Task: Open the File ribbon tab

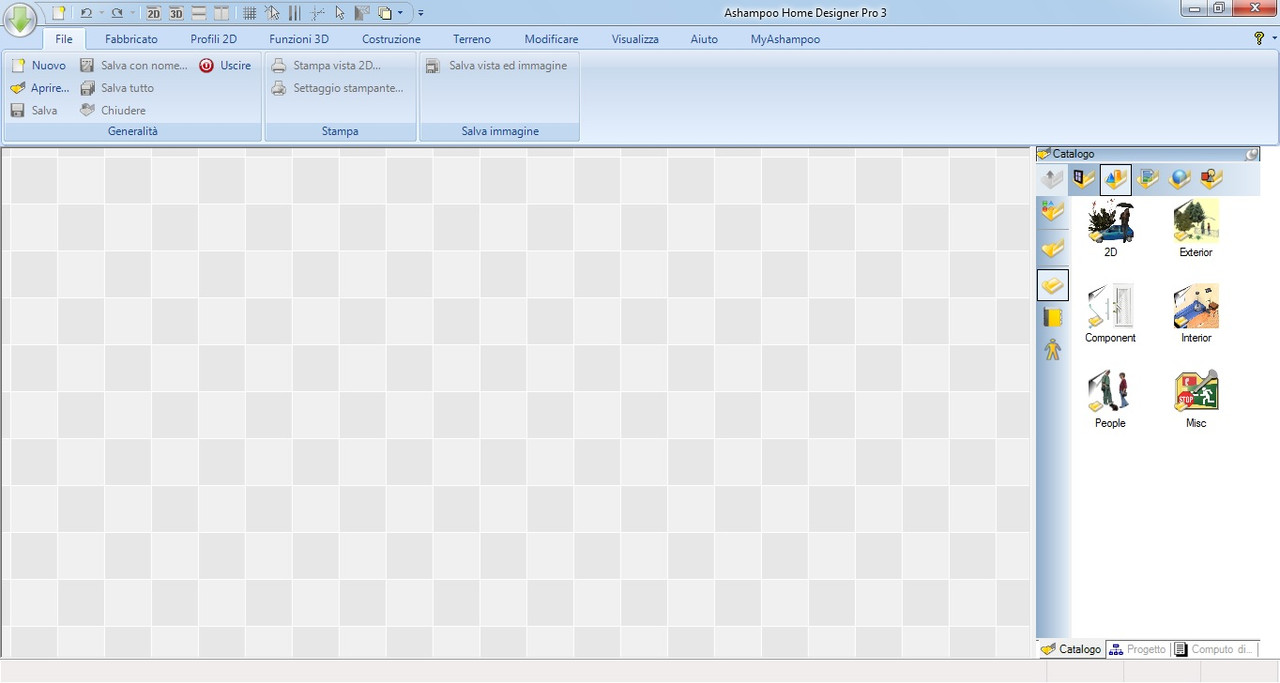Action: coord(64,39)
